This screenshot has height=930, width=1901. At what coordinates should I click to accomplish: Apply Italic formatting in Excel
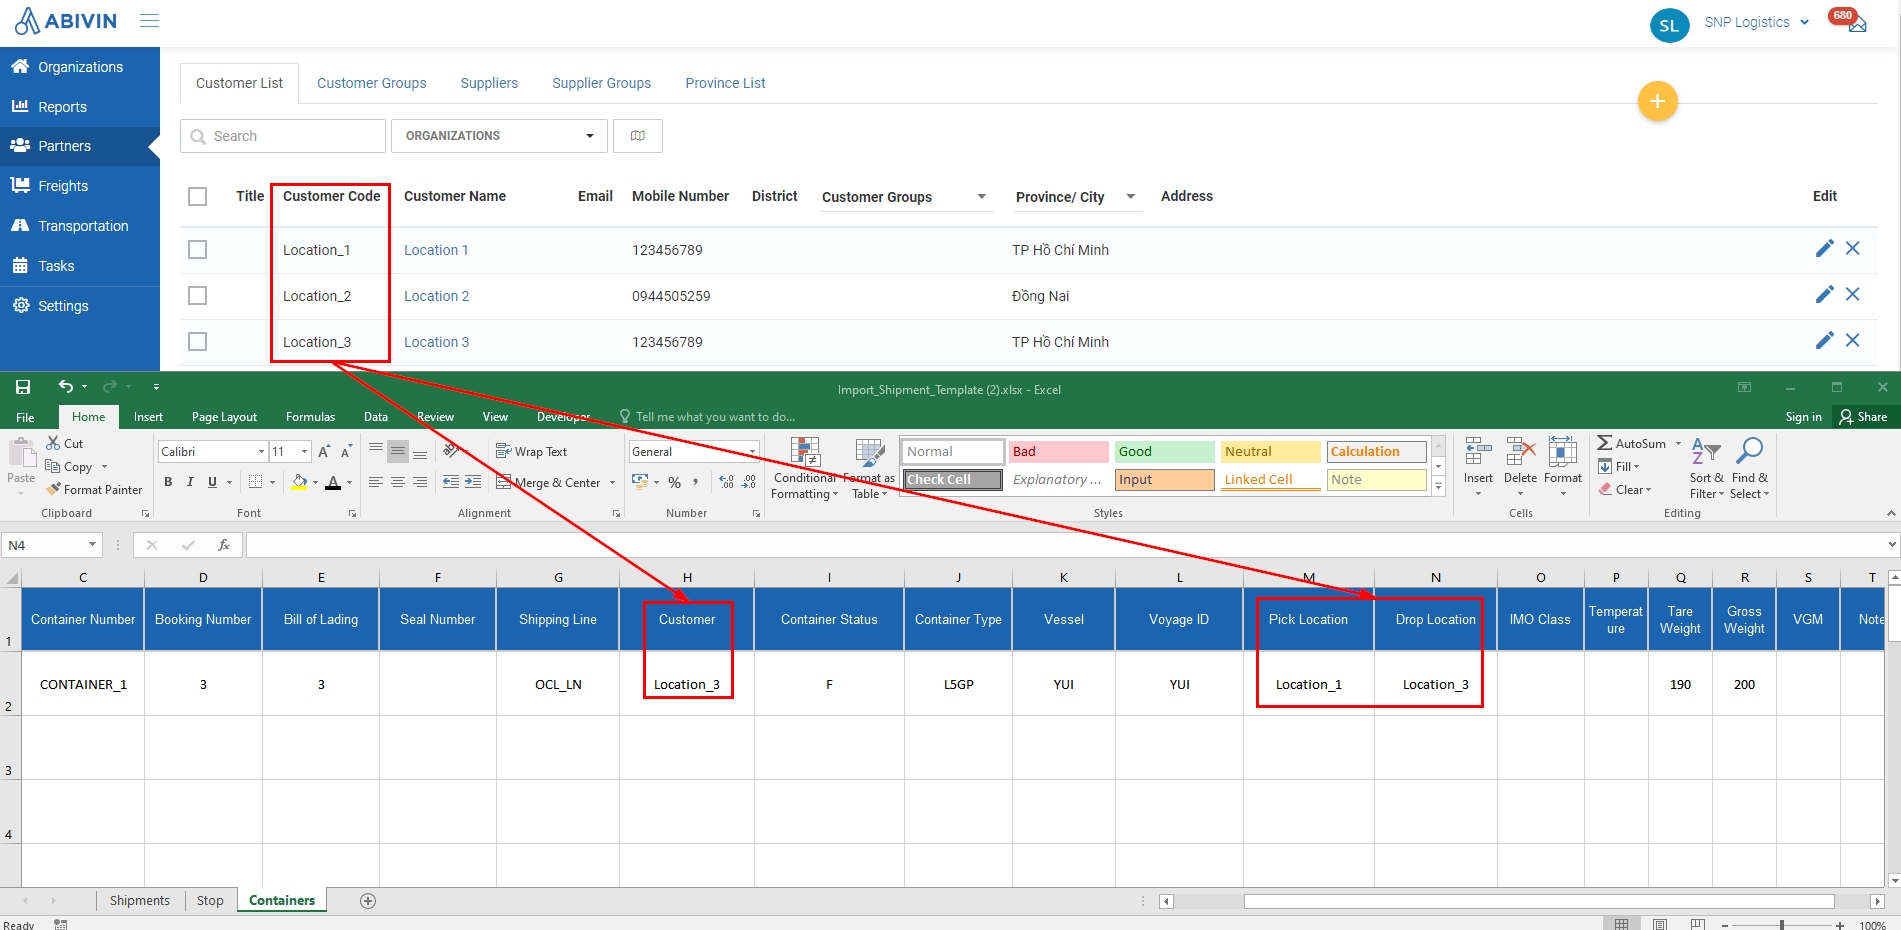190,482
